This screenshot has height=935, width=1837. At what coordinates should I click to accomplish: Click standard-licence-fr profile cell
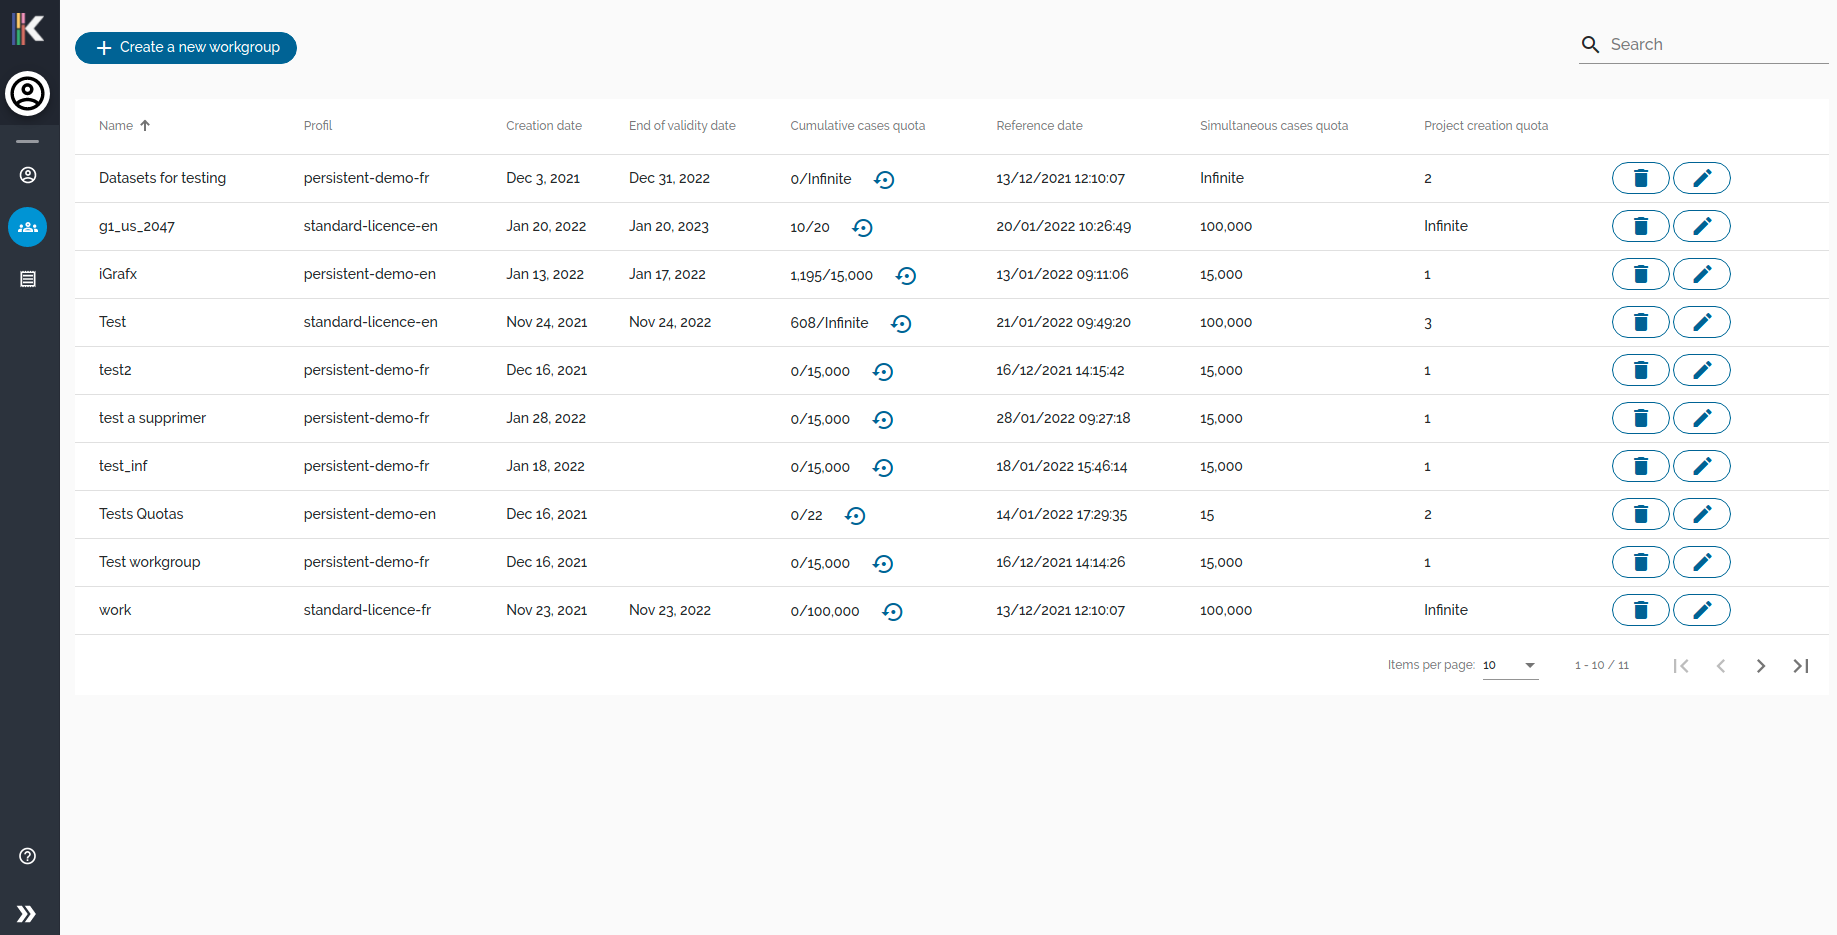click(367, 610)
